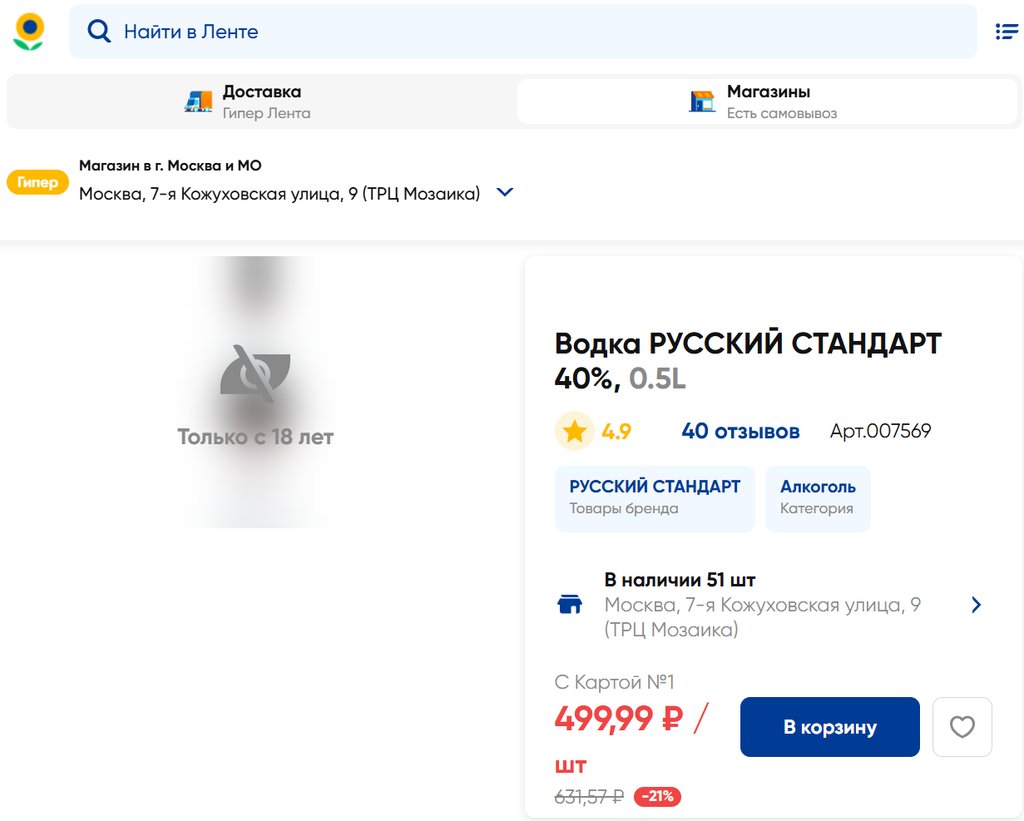Click the yellow Гипер badge
Viewport: 1024px width, 821px height.
[38, 182]
